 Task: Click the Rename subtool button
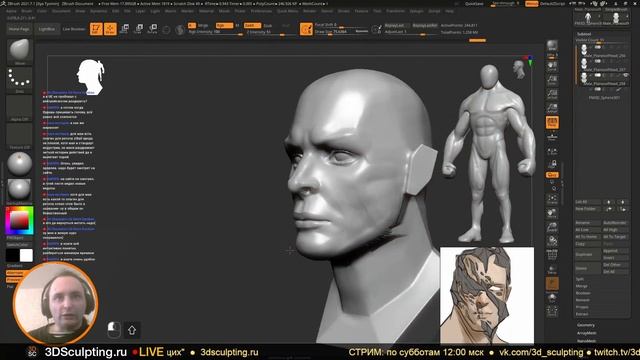(x=587, y=223)
